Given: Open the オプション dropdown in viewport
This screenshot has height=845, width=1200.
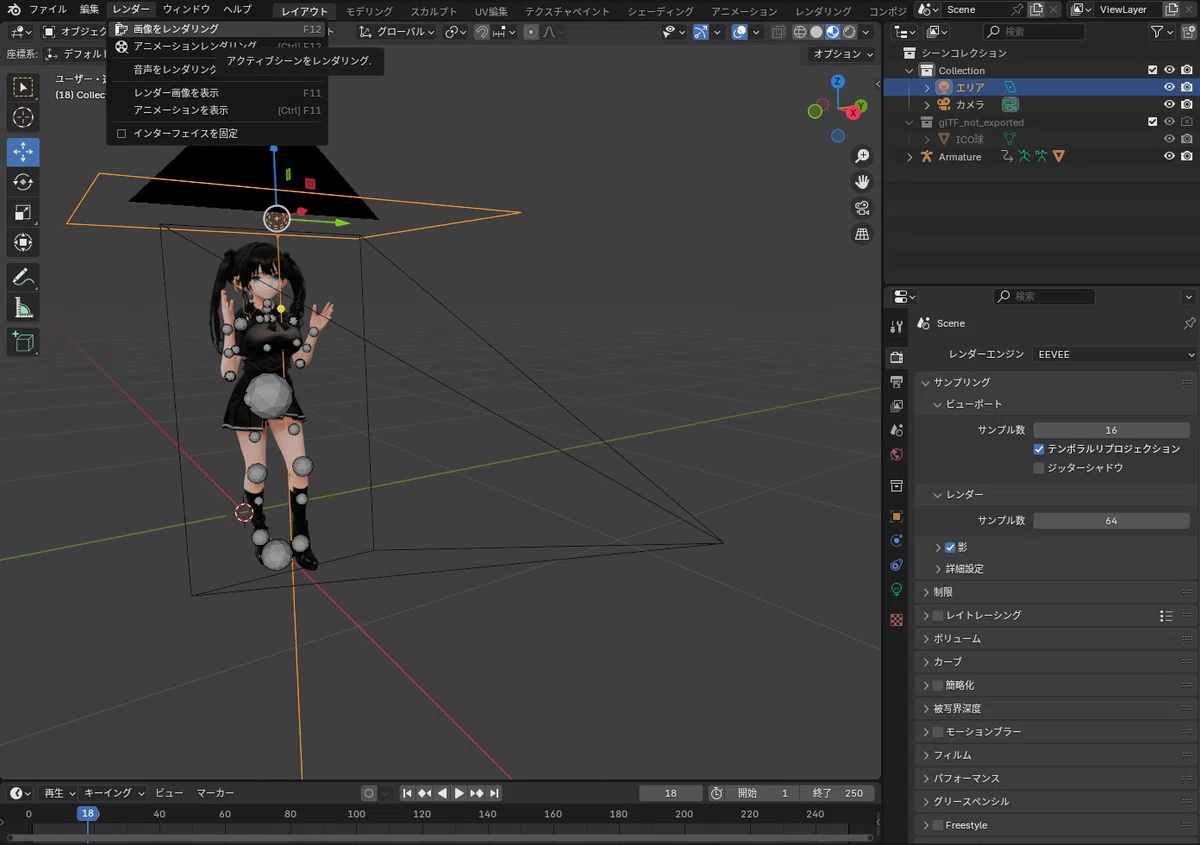Looking at the screenshot, I should (842, 54).
